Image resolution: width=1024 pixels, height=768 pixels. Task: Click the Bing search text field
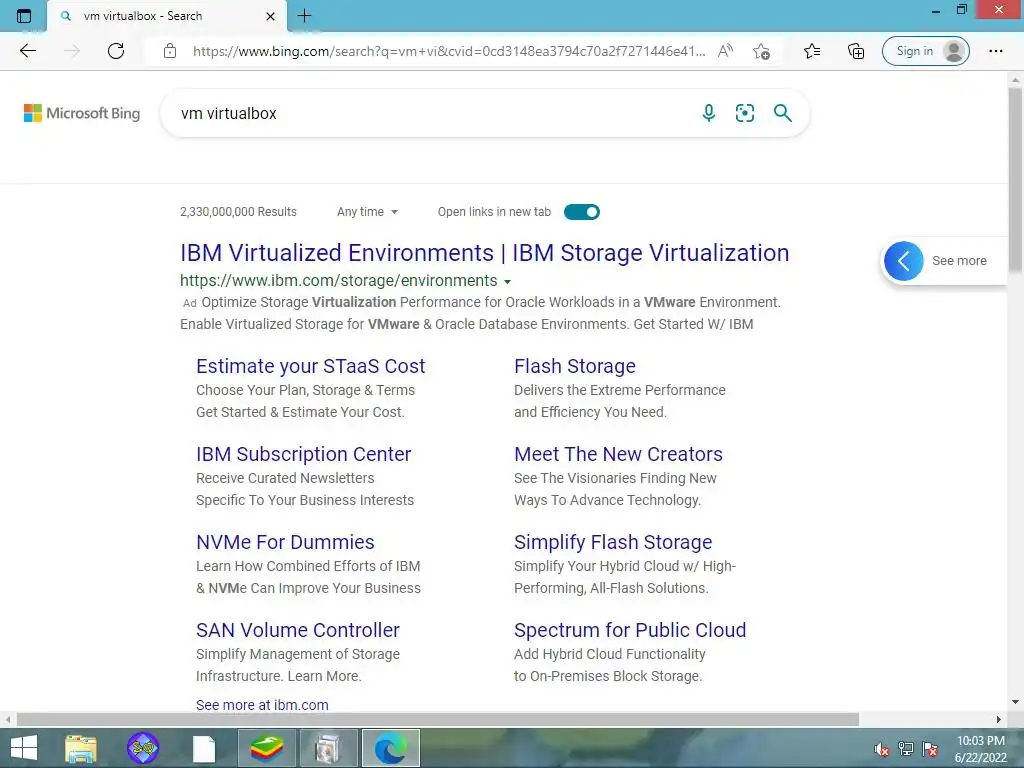(430, 113)
